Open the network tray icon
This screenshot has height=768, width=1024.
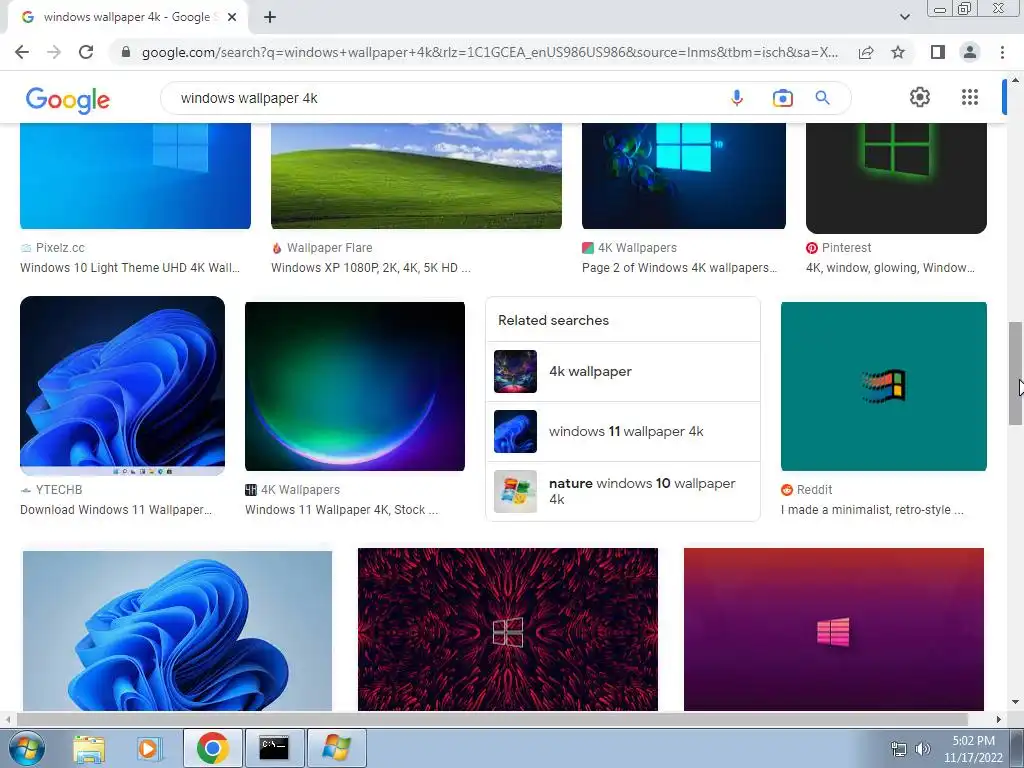tap(899, 749)
